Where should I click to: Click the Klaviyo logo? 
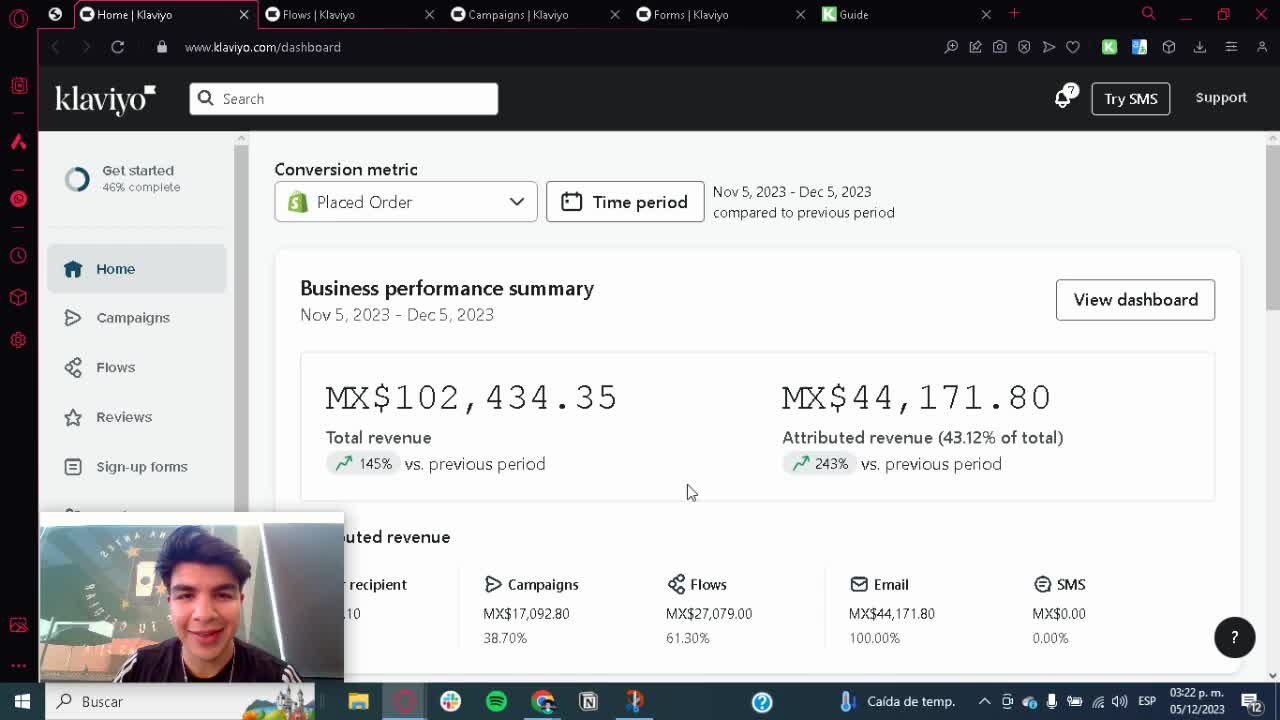[105, 98]
